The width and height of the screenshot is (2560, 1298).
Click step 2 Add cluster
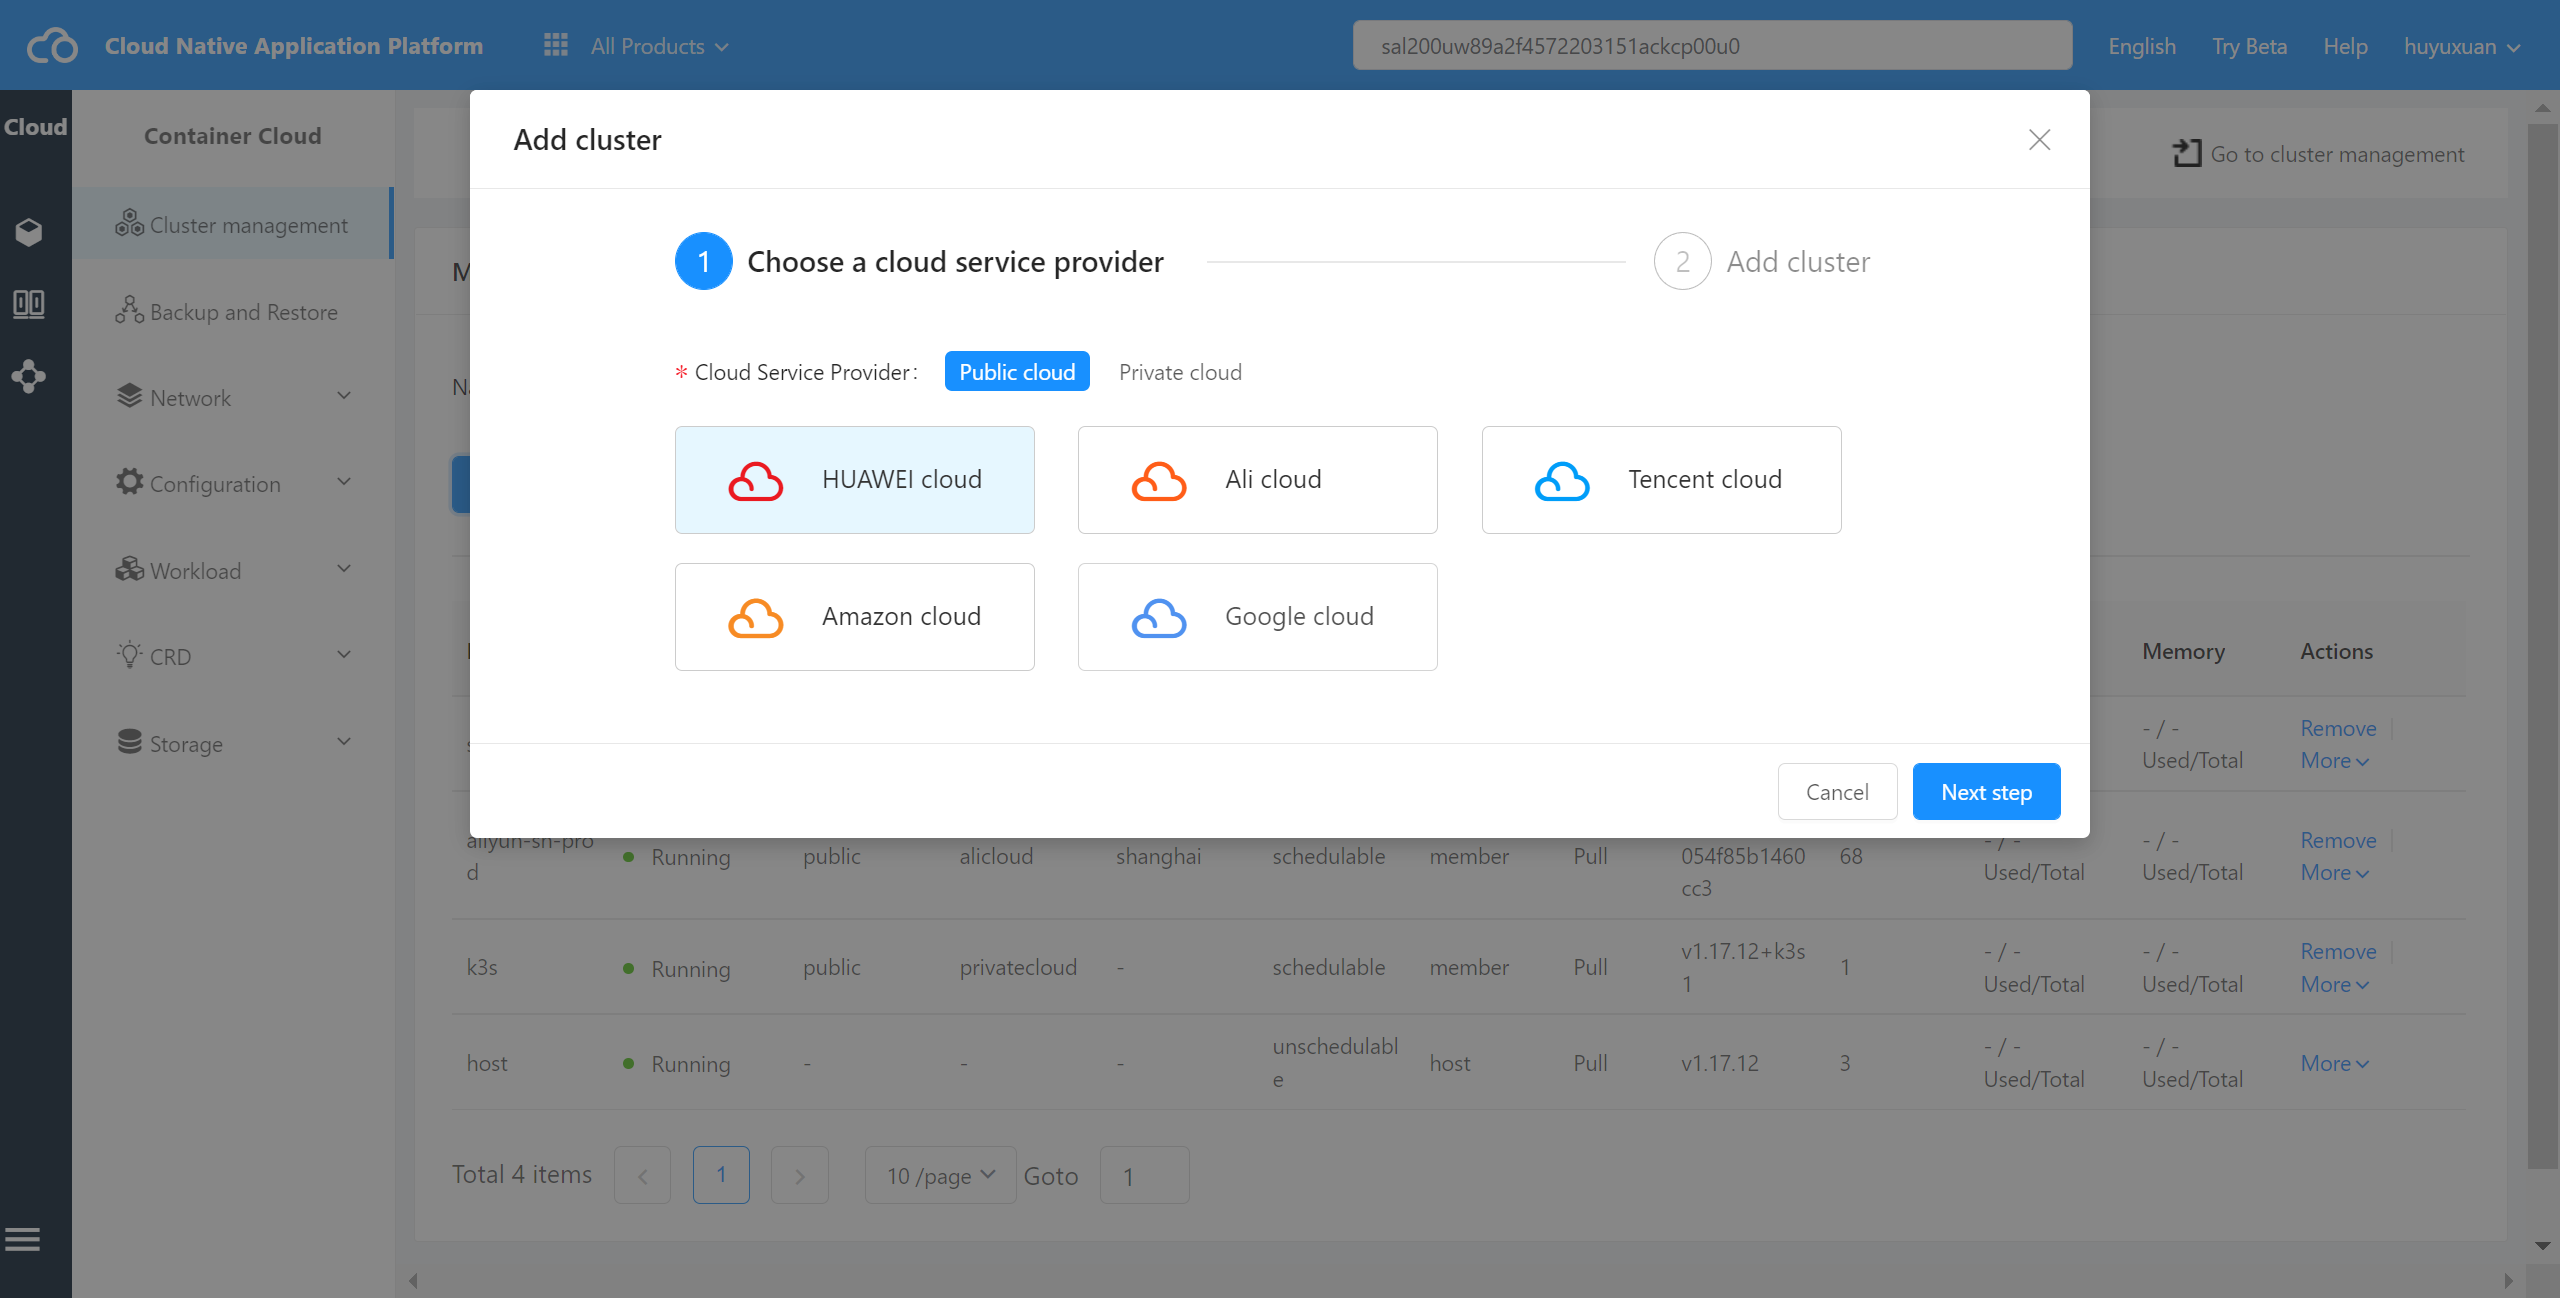[1762, 261]
